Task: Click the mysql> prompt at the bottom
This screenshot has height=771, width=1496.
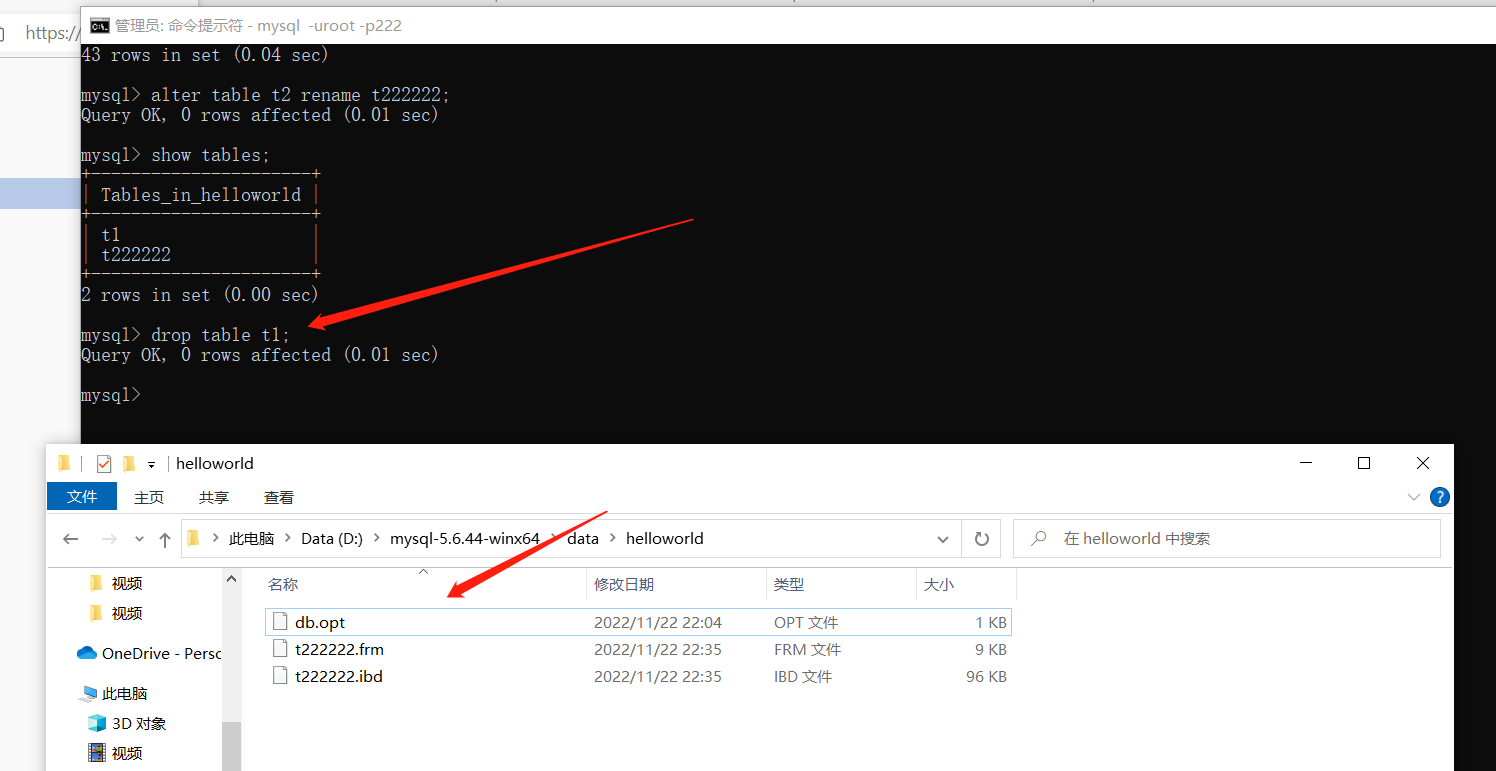Action: (111, 395)
